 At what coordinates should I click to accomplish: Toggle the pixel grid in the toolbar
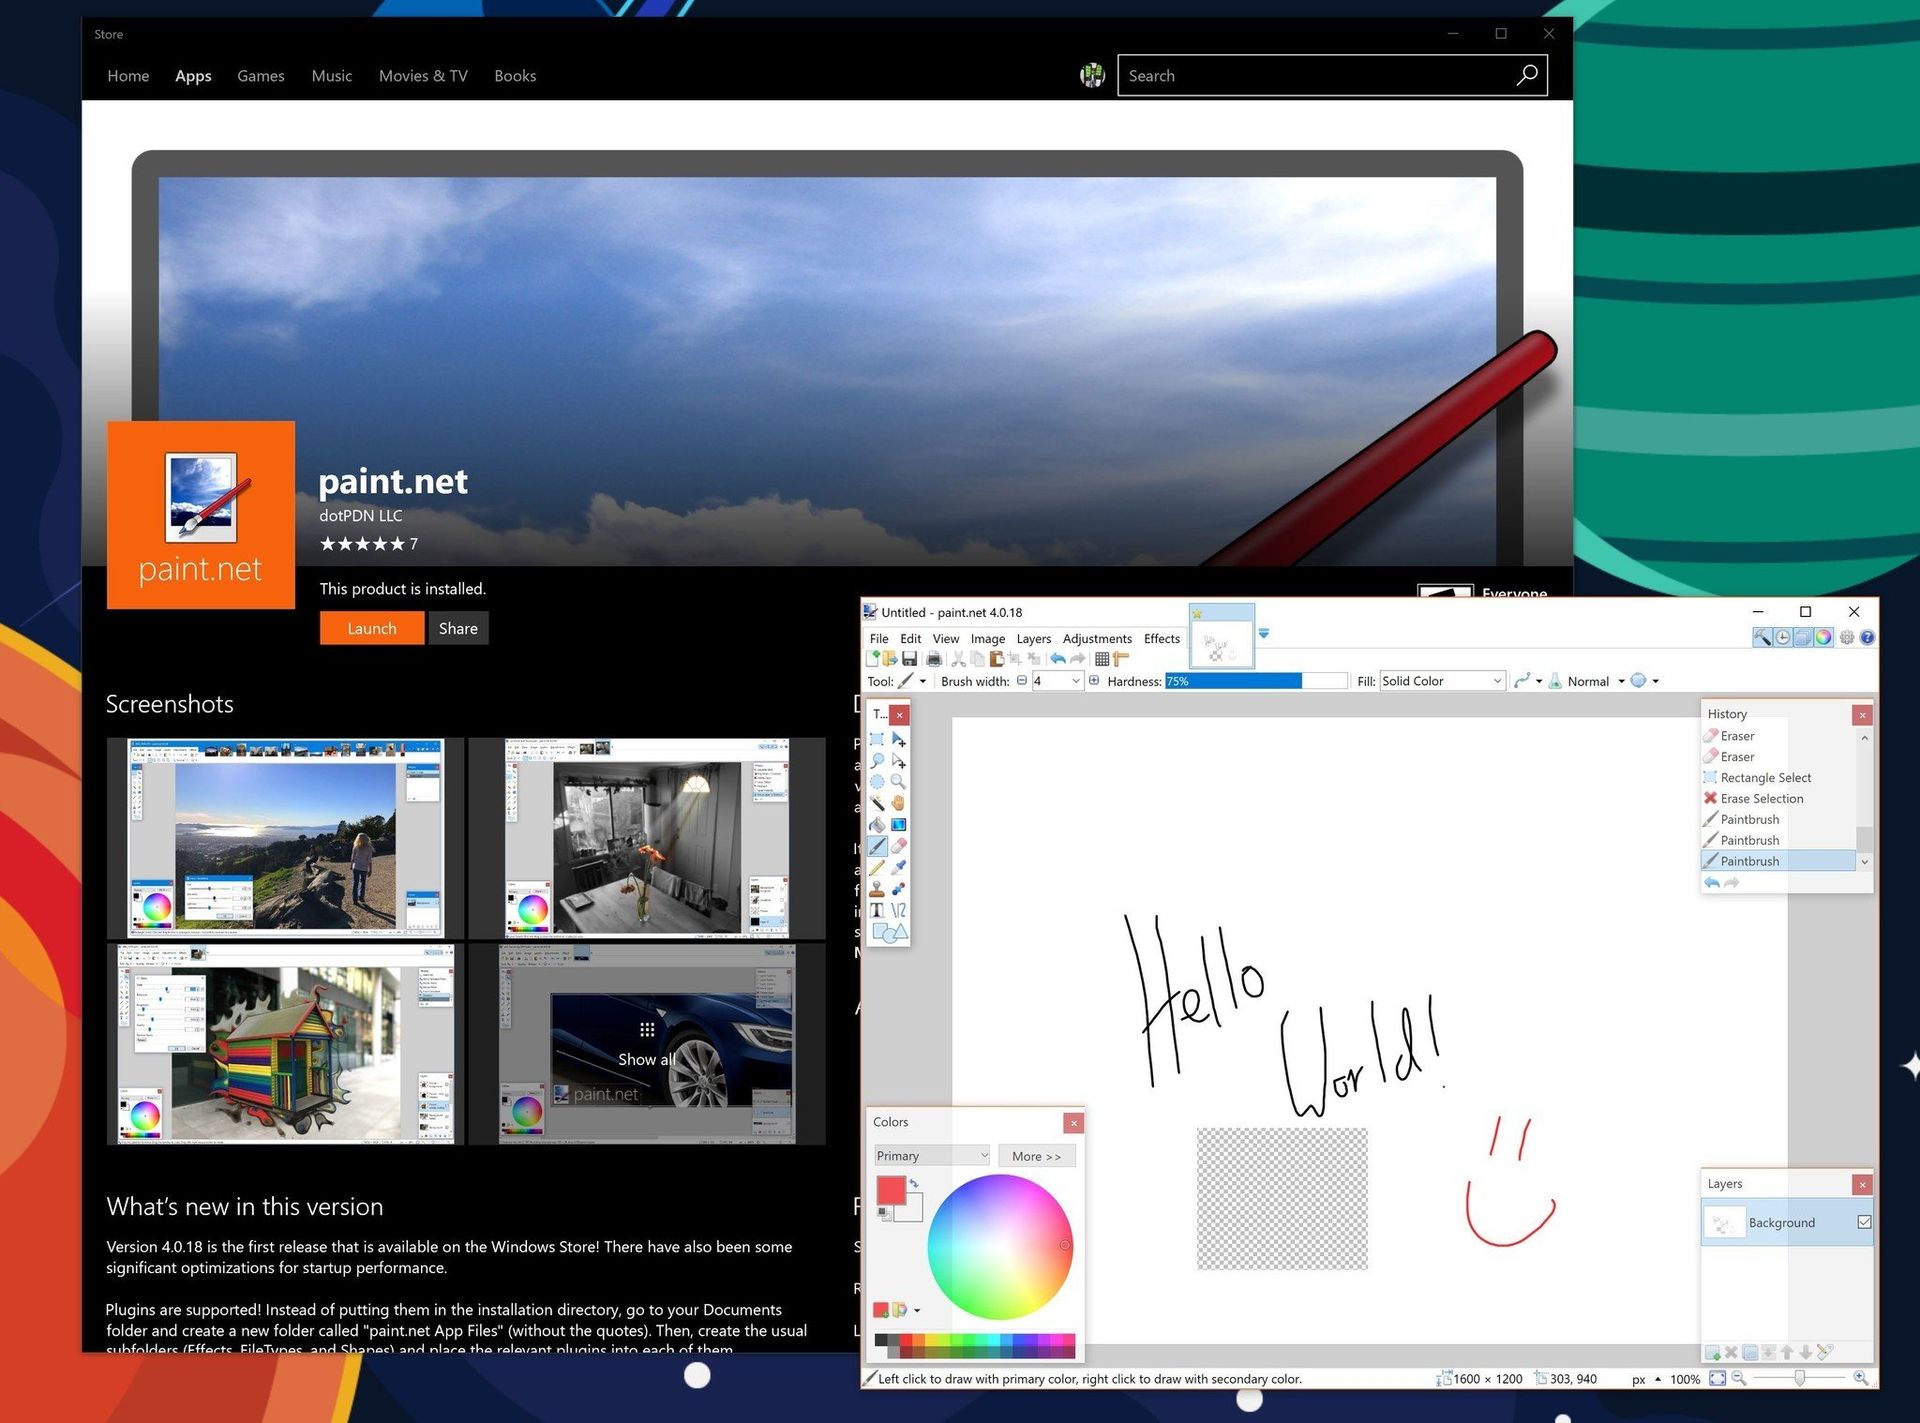(x=1102, y=659)
